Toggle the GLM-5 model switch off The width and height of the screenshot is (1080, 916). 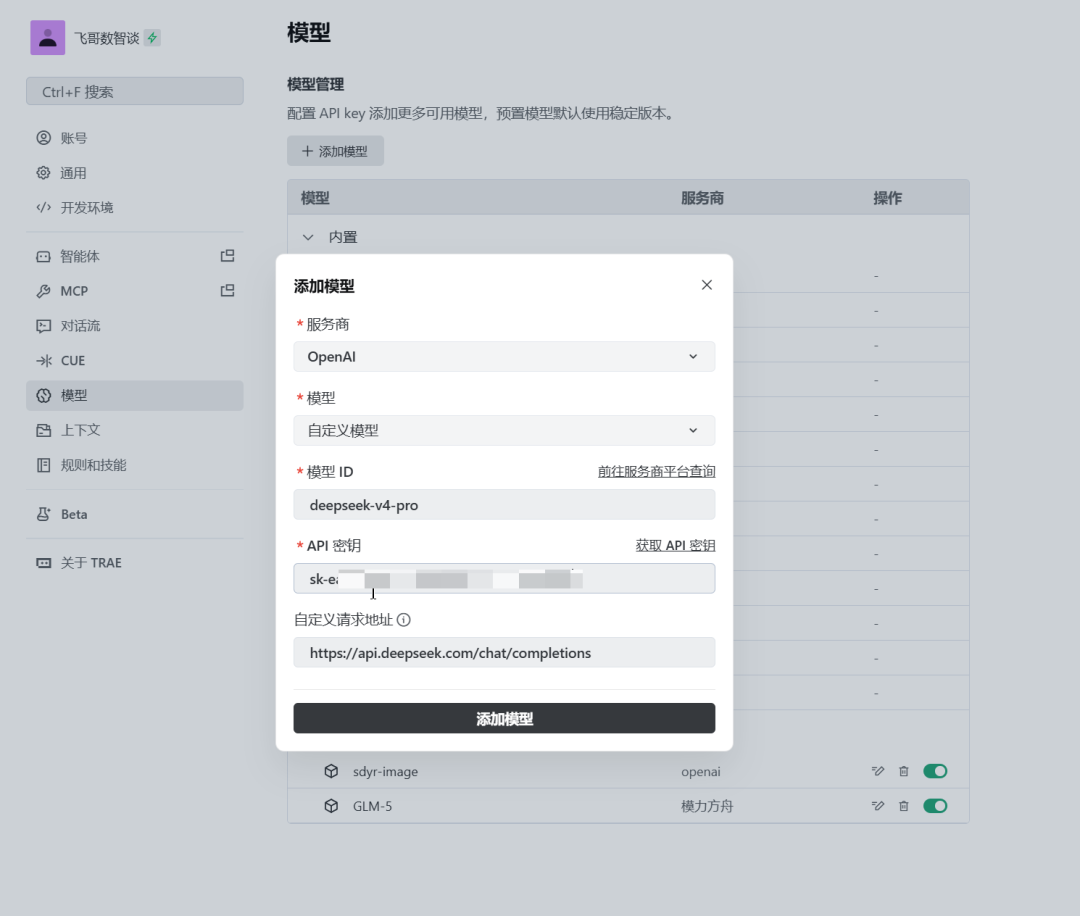[x=934, y=805]
